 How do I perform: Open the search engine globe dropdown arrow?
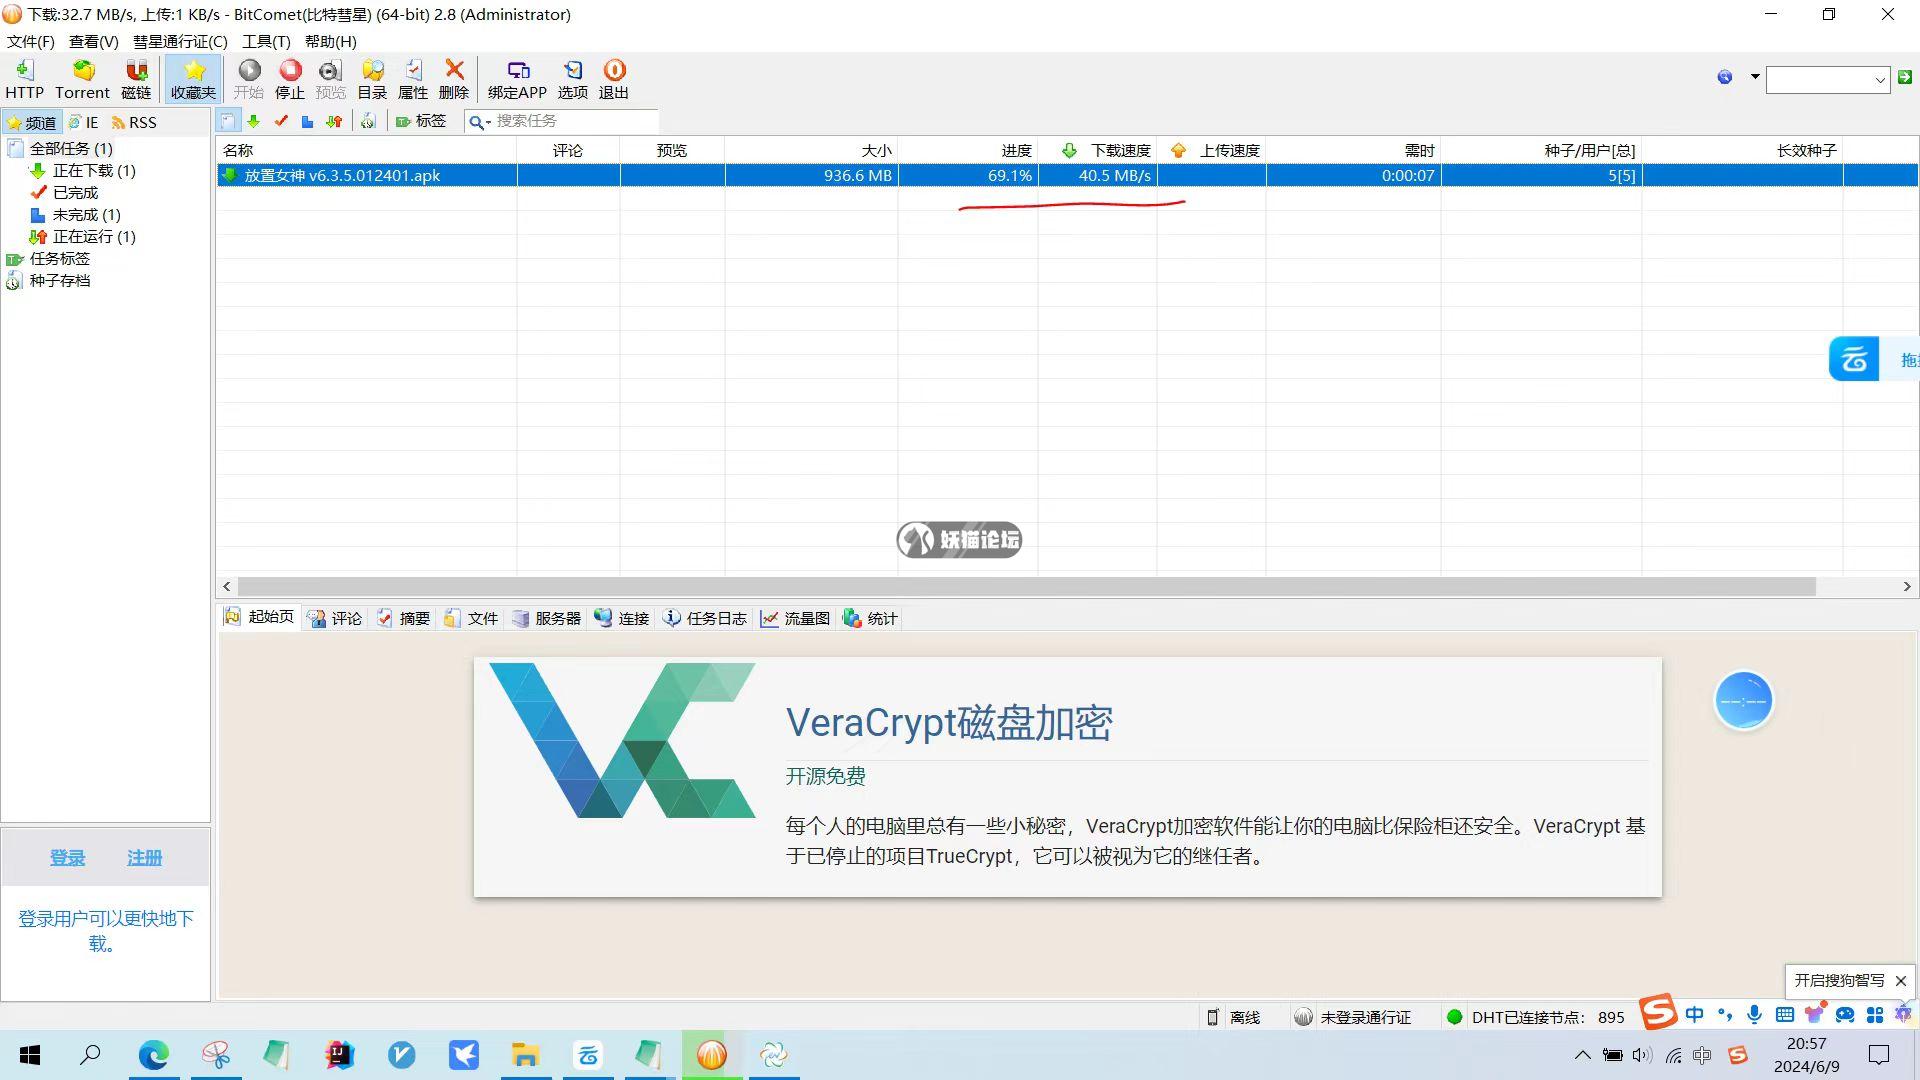[1754, 77]
